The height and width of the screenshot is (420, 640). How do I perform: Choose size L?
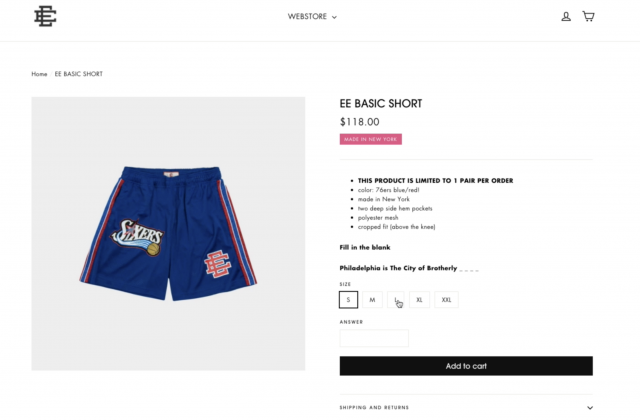click(x=396, y=299)
